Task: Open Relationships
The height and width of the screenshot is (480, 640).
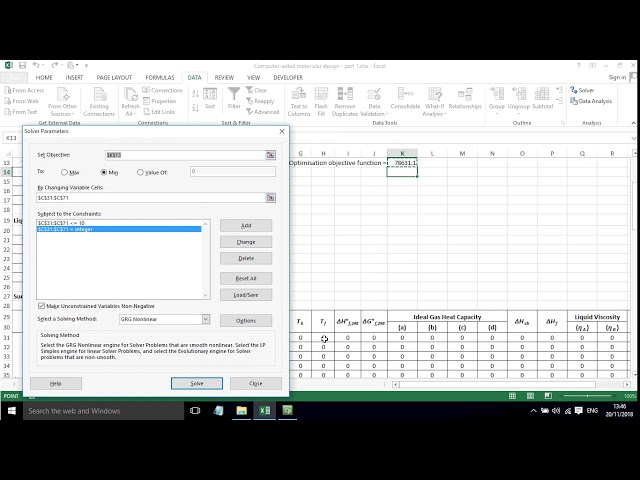Action: tap(465, 99)
